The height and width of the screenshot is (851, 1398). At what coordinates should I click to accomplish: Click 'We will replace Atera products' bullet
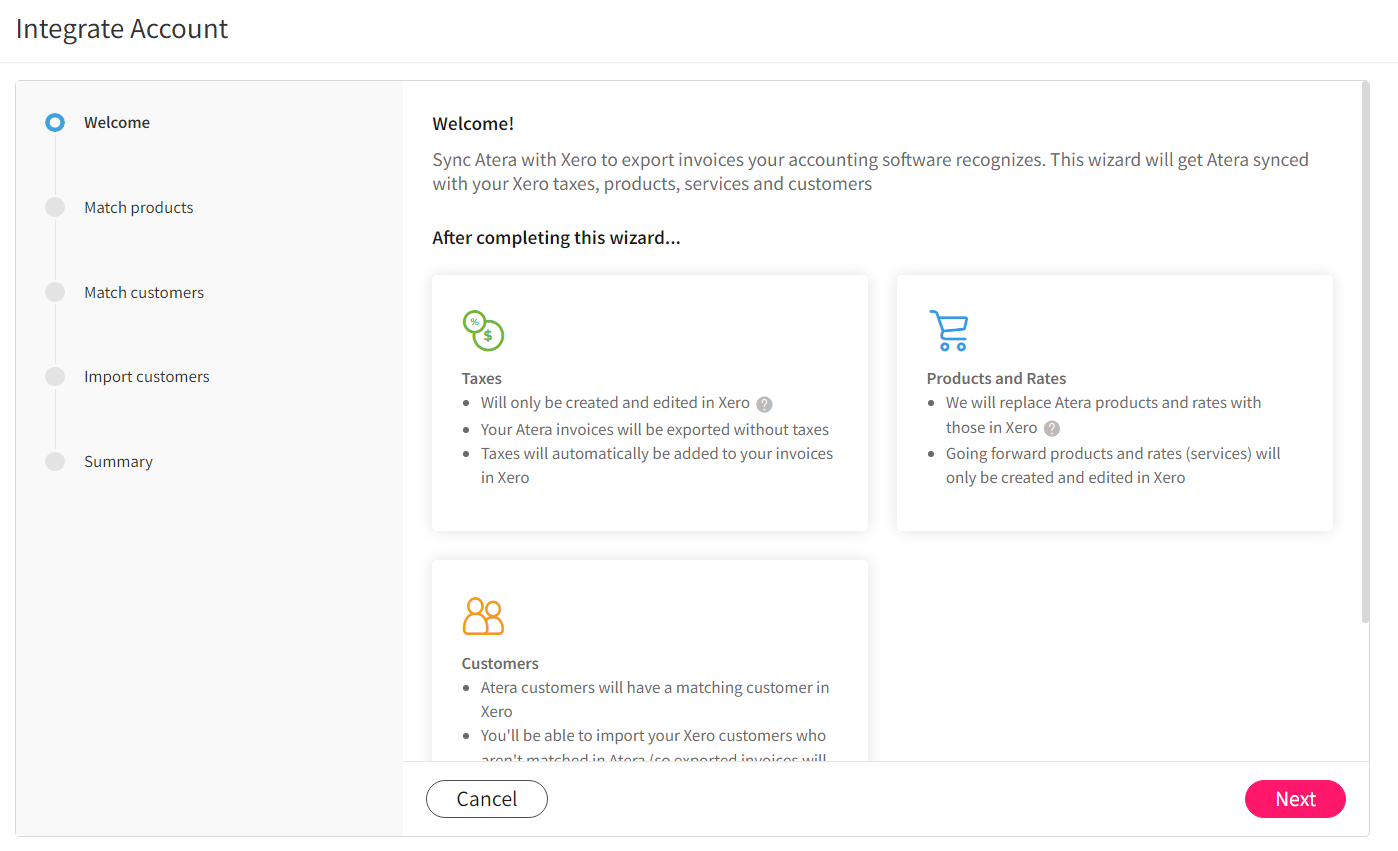coord(1104,415)
